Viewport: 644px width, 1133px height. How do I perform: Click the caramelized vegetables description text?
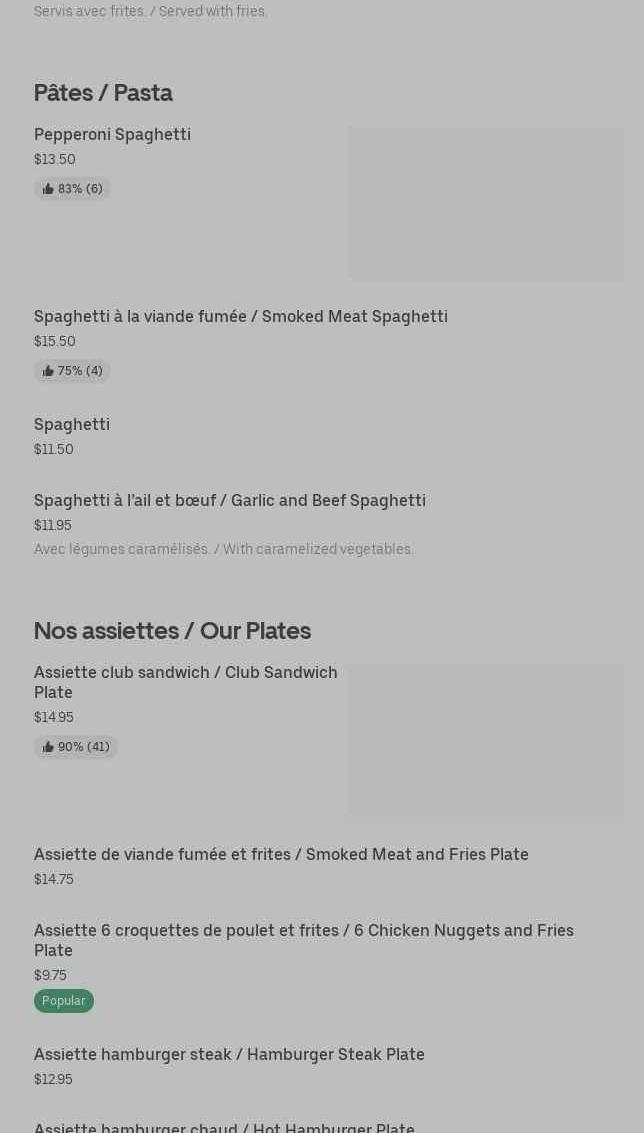[x=224, y=549]
